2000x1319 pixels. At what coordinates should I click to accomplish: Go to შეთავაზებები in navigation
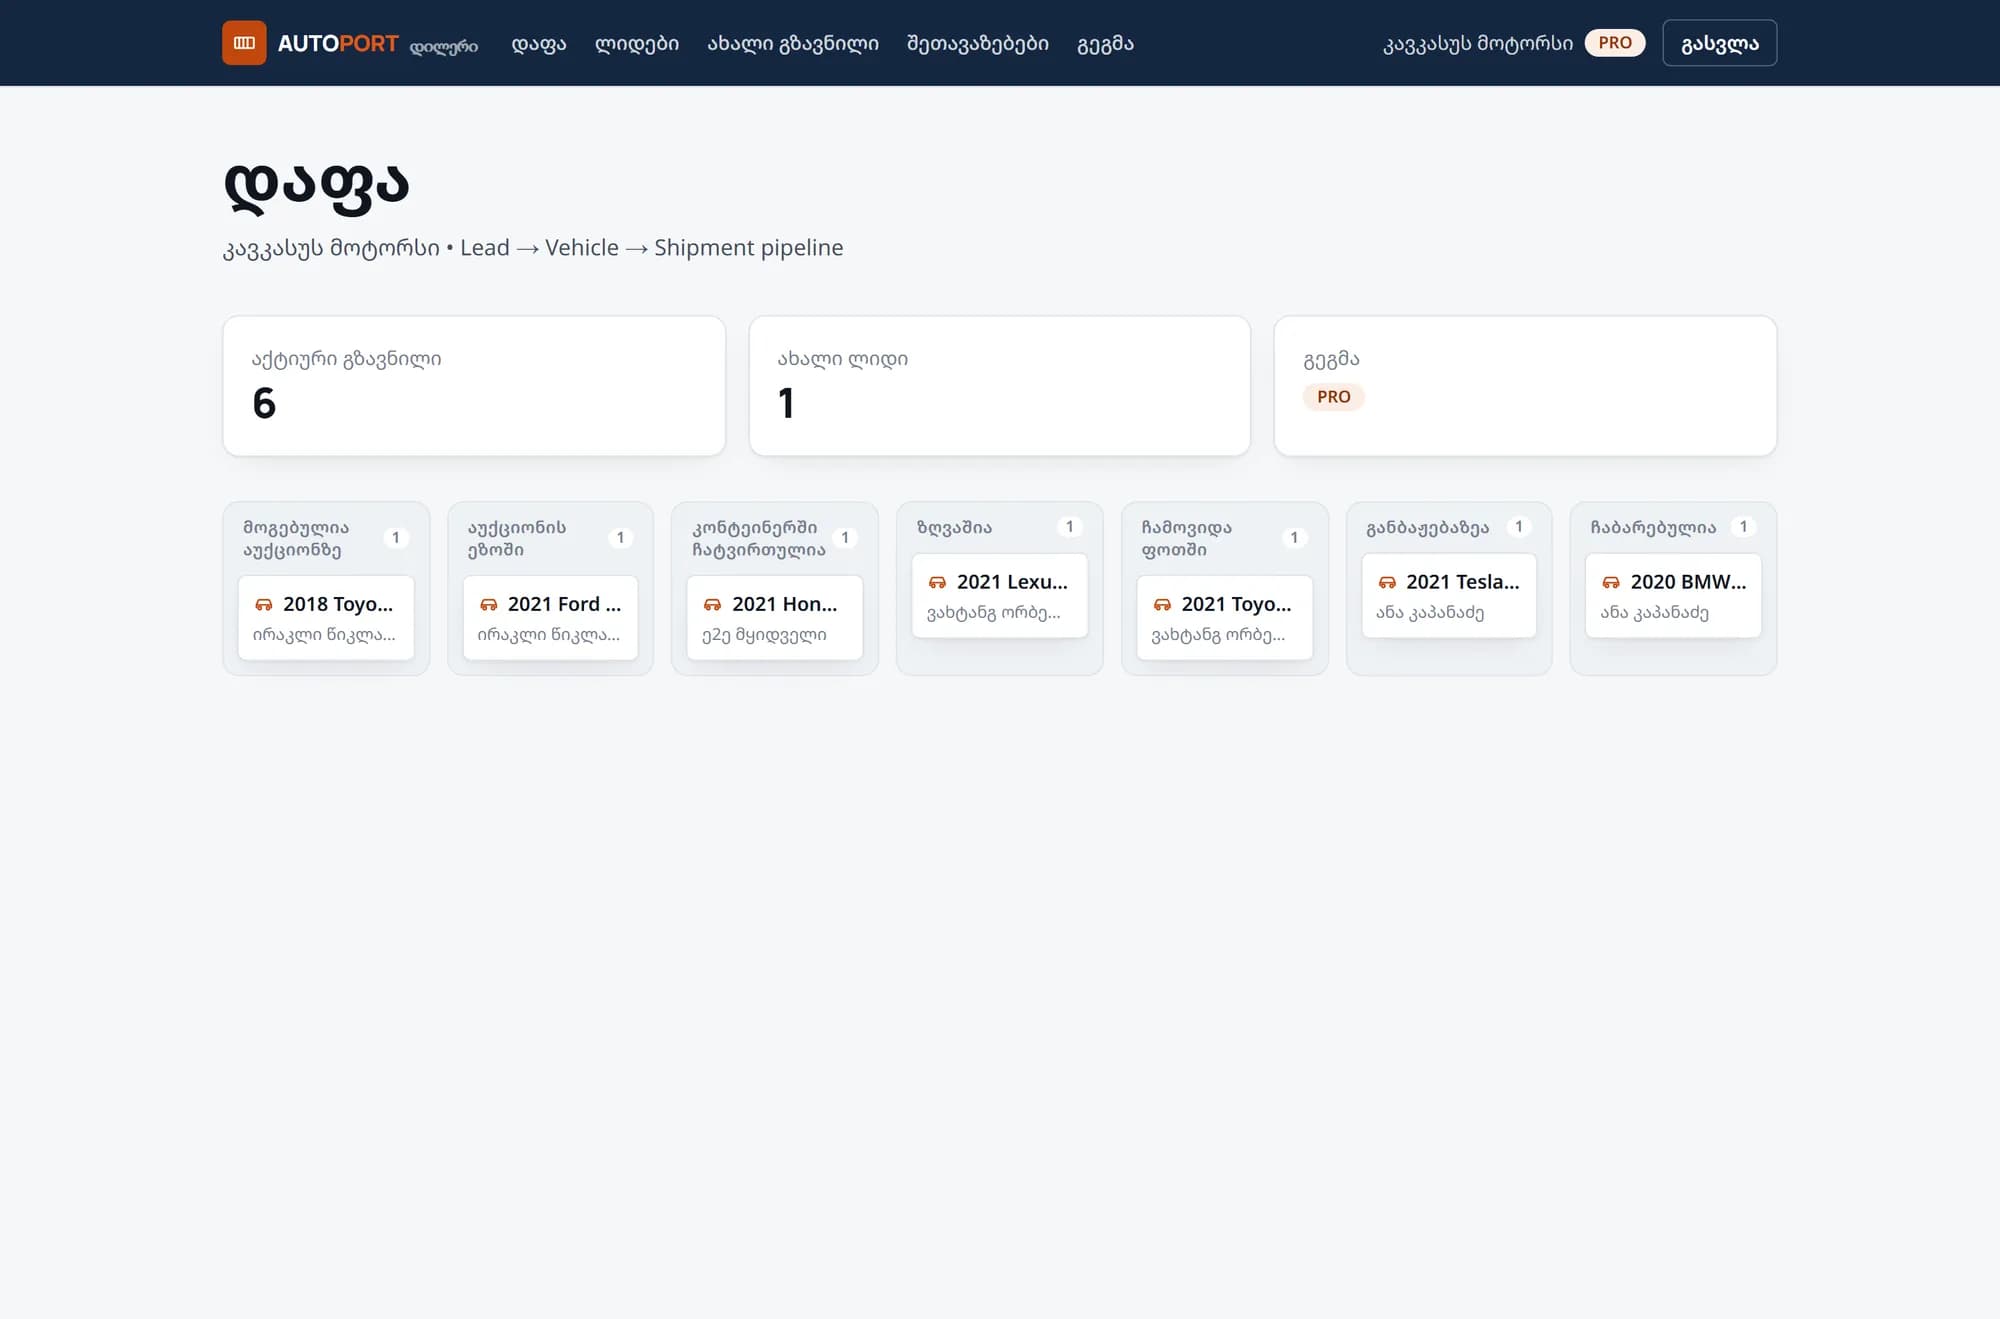978,43
